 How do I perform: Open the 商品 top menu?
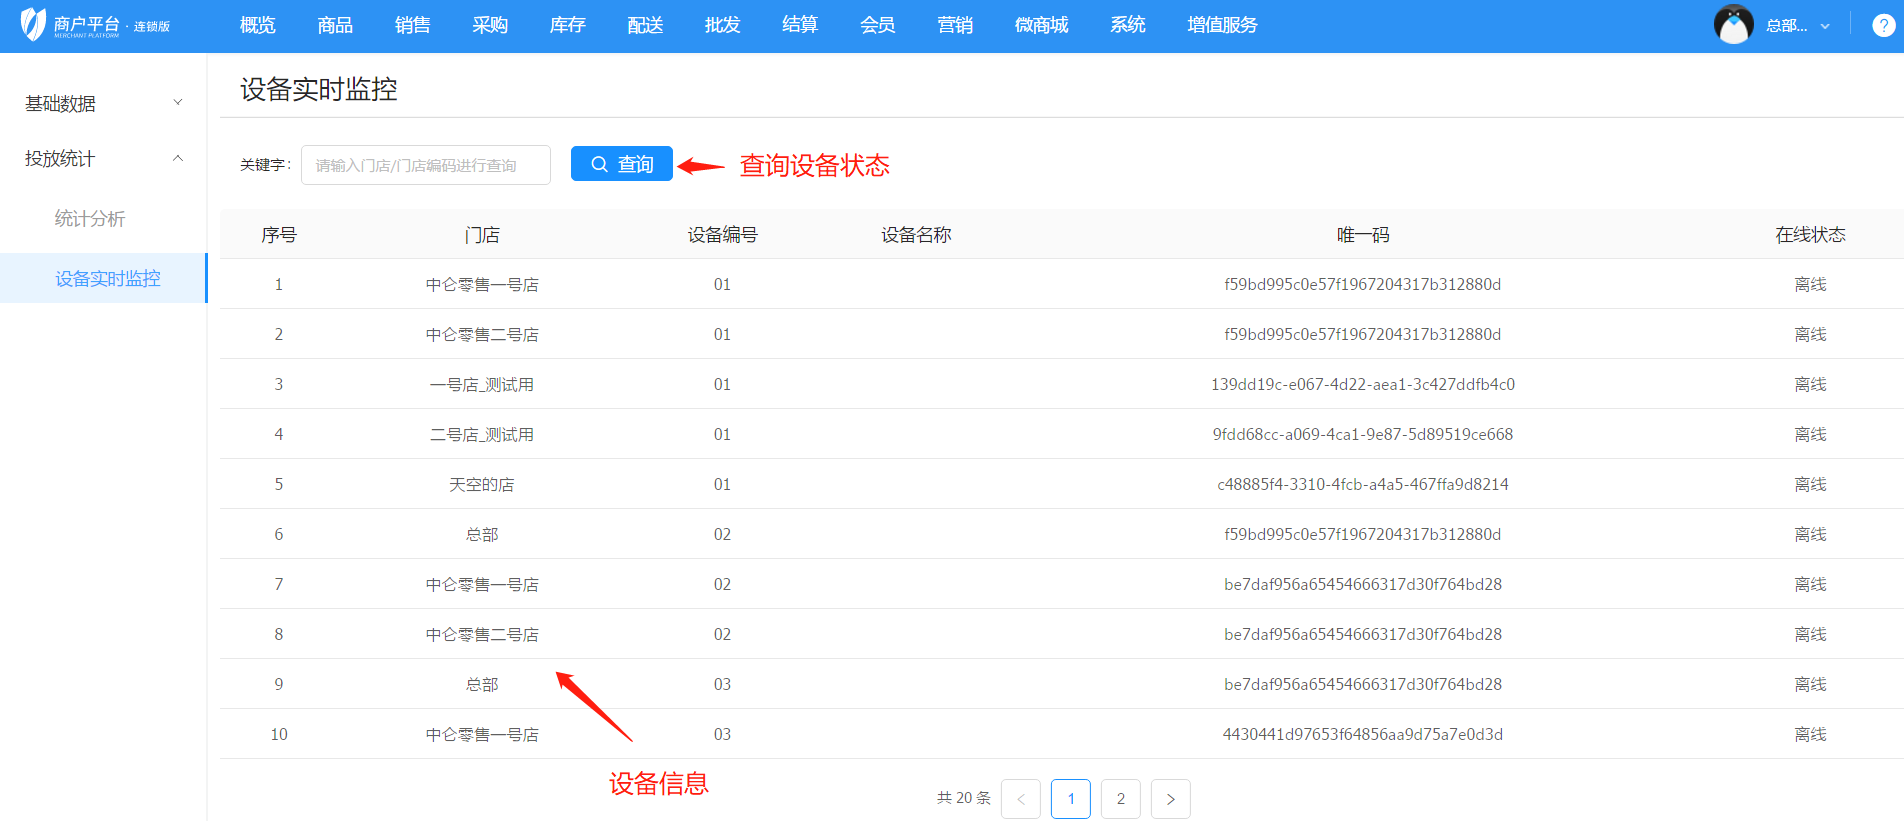point(335,25)
